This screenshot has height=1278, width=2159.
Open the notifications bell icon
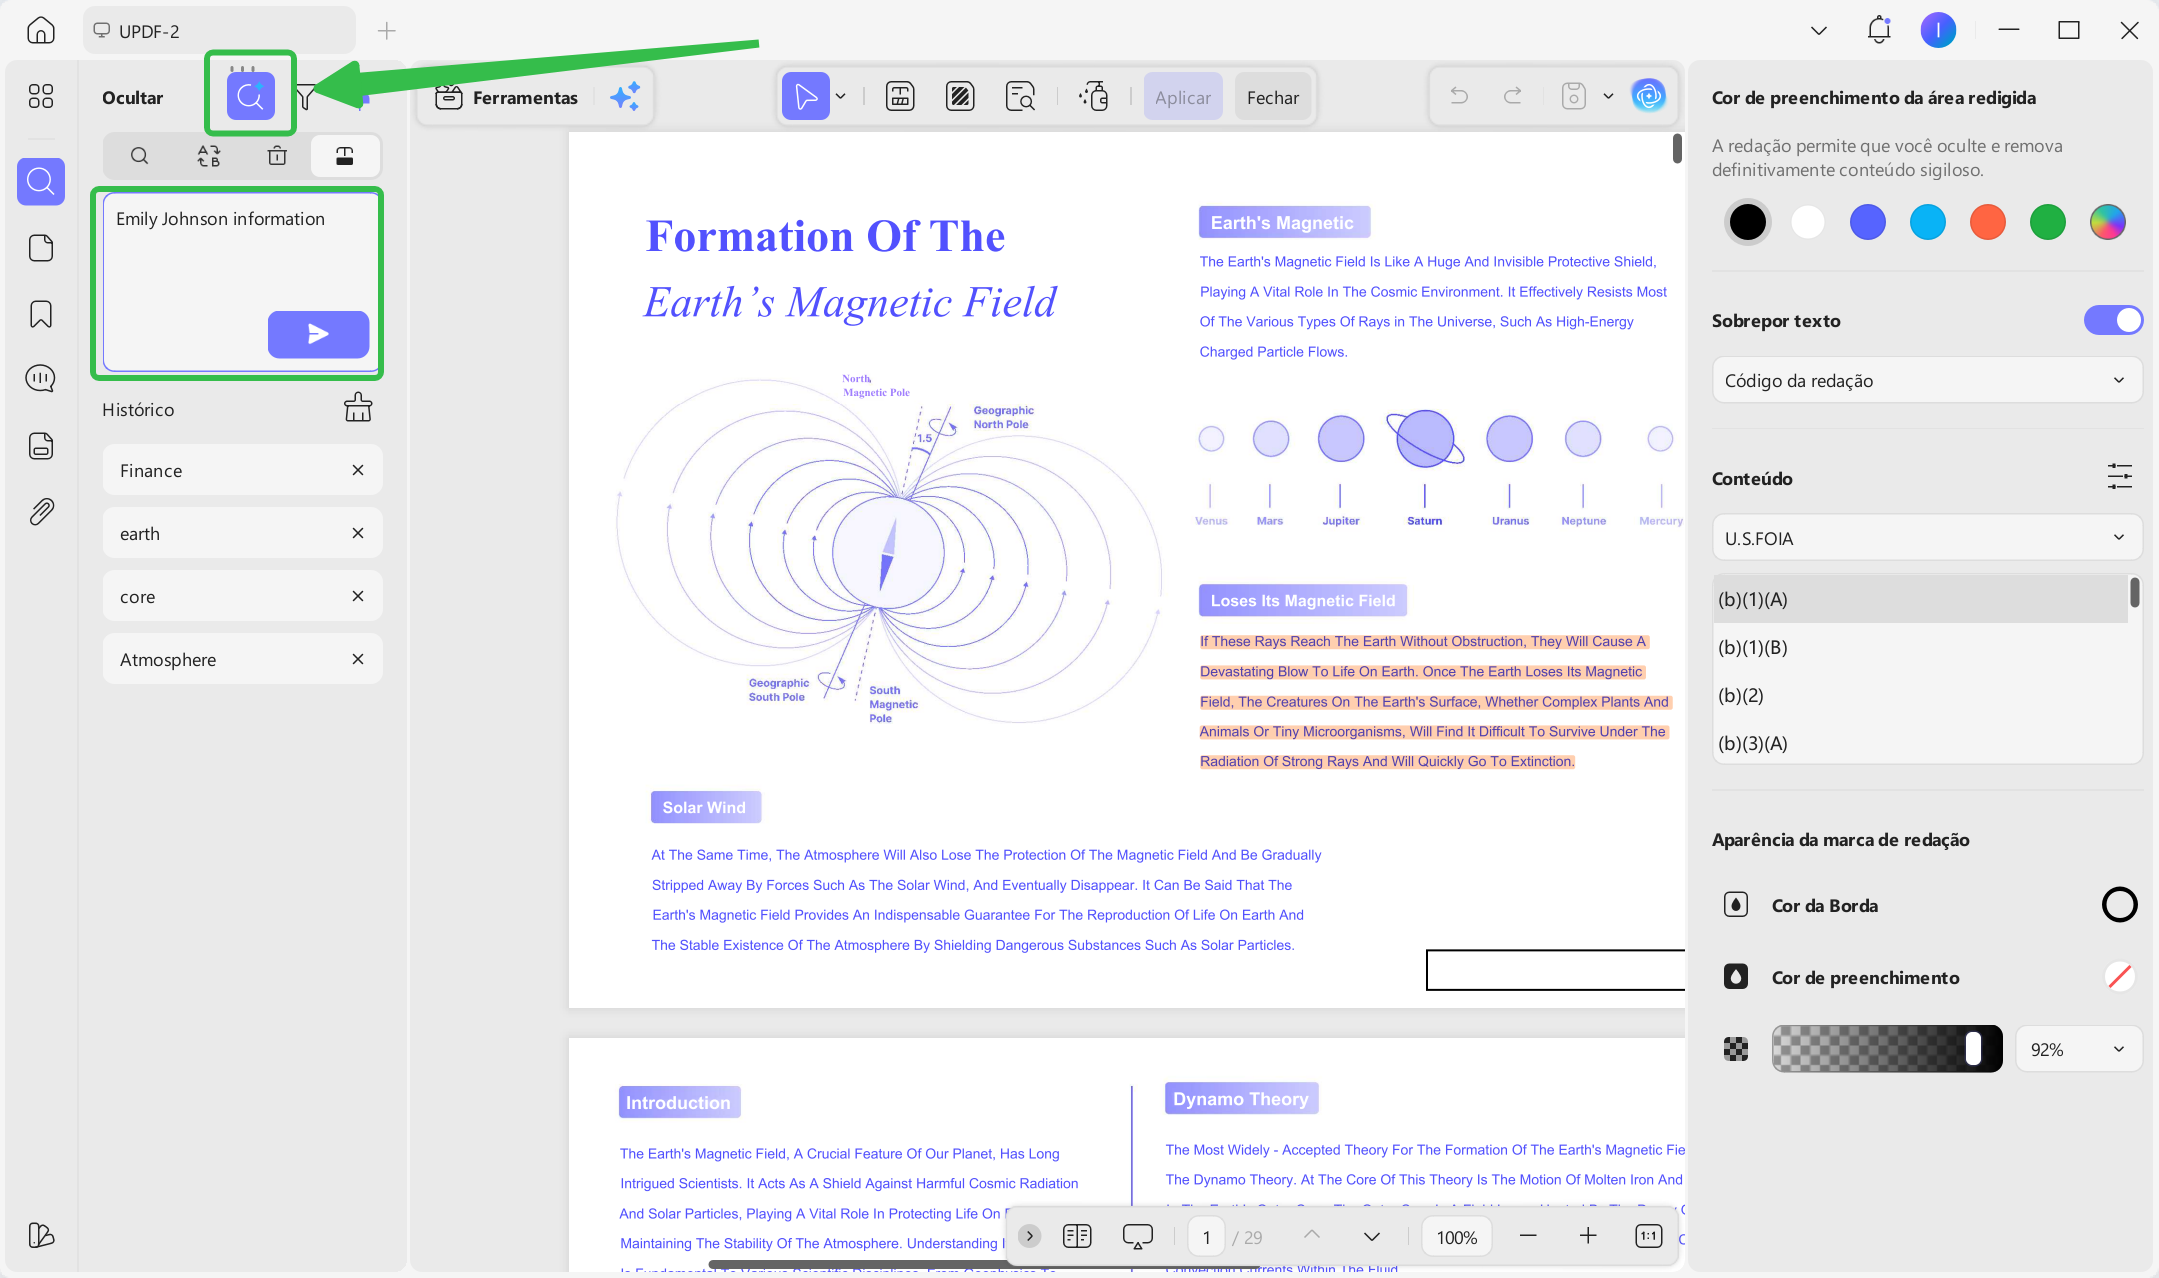(1879, 30)
